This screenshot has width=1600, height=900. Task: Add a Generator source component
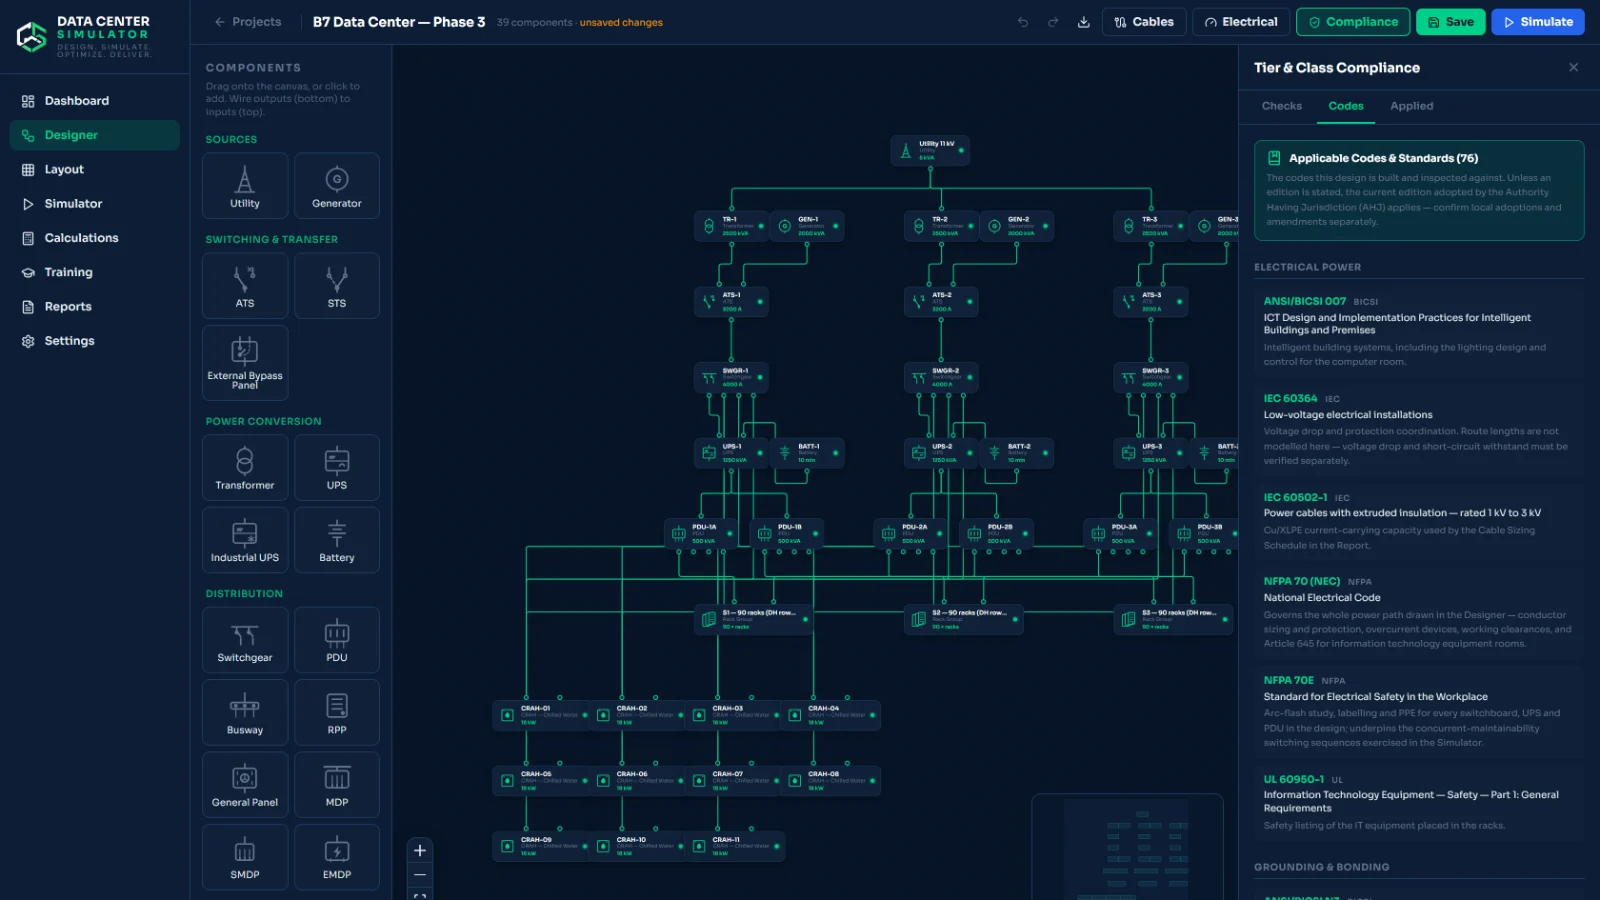337,186
